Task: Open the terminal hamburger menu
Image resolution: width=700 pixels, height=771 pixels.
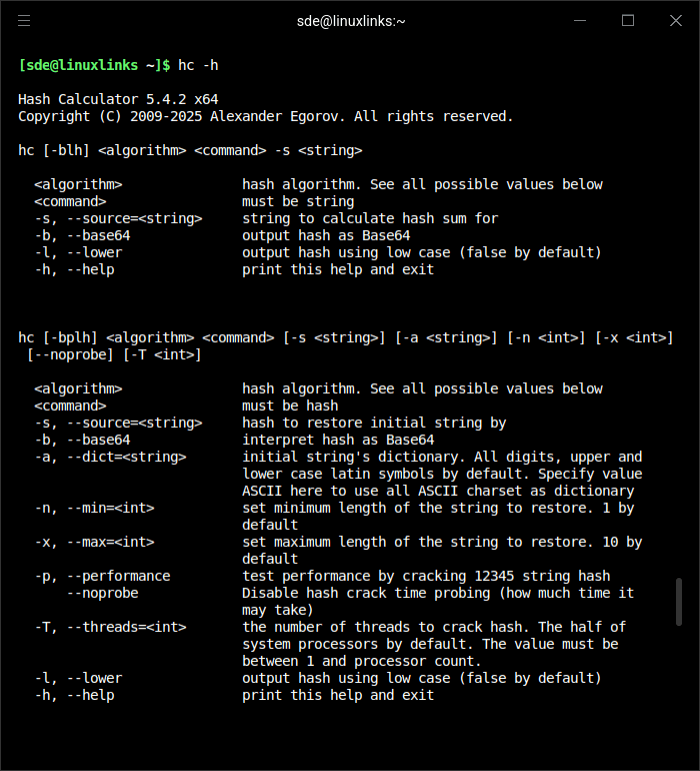Action: (24, 21)
